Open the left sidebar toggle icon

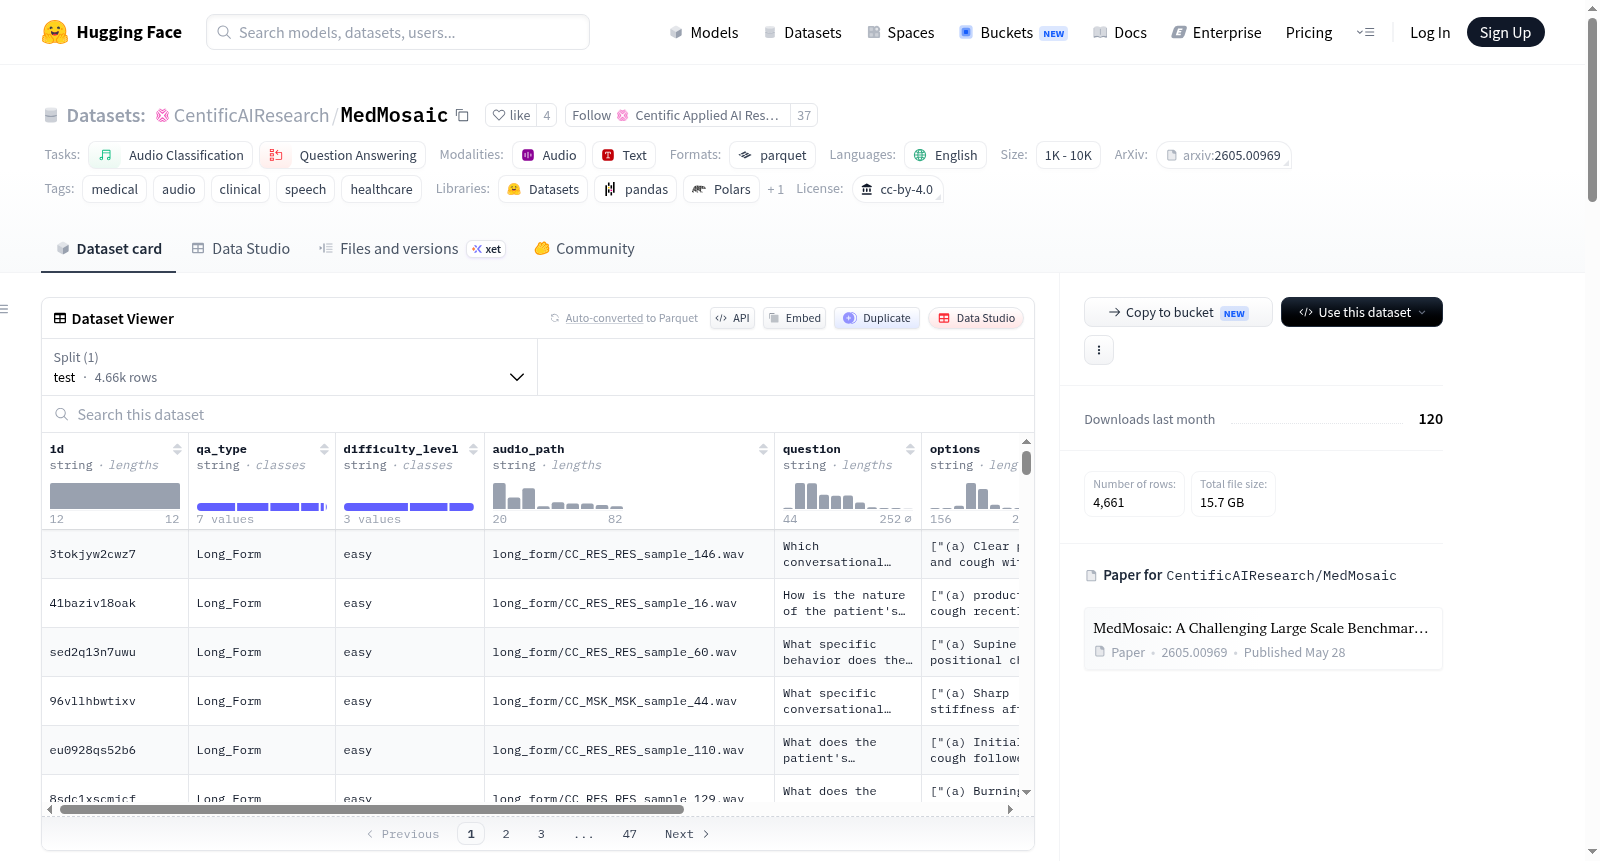pyautogui.click(x=5, y=309)
